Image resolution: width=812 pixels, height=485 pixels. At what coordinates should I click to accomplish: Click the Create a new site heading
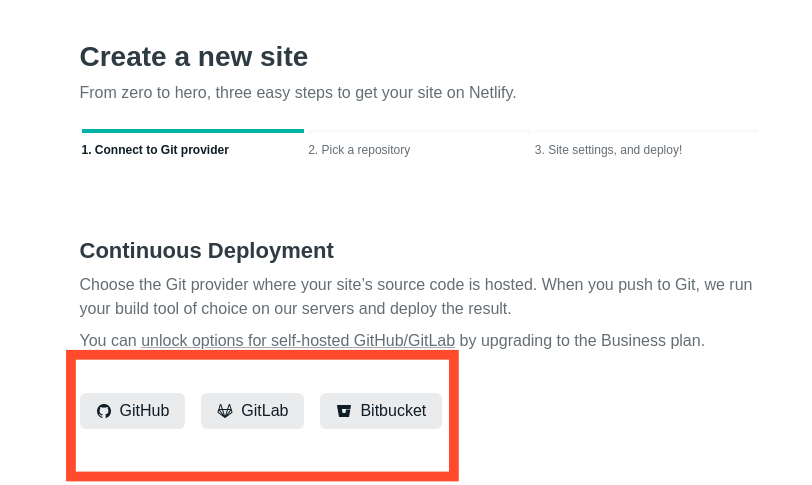coord(194,57)
